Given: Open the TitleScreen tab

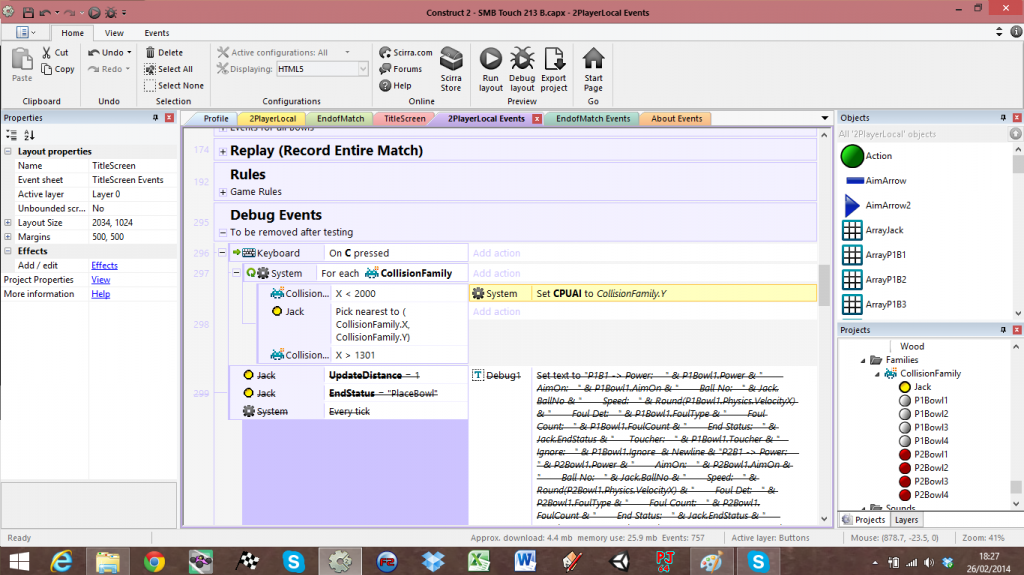Looking at the screenshot, I should (x=404, y=118).
